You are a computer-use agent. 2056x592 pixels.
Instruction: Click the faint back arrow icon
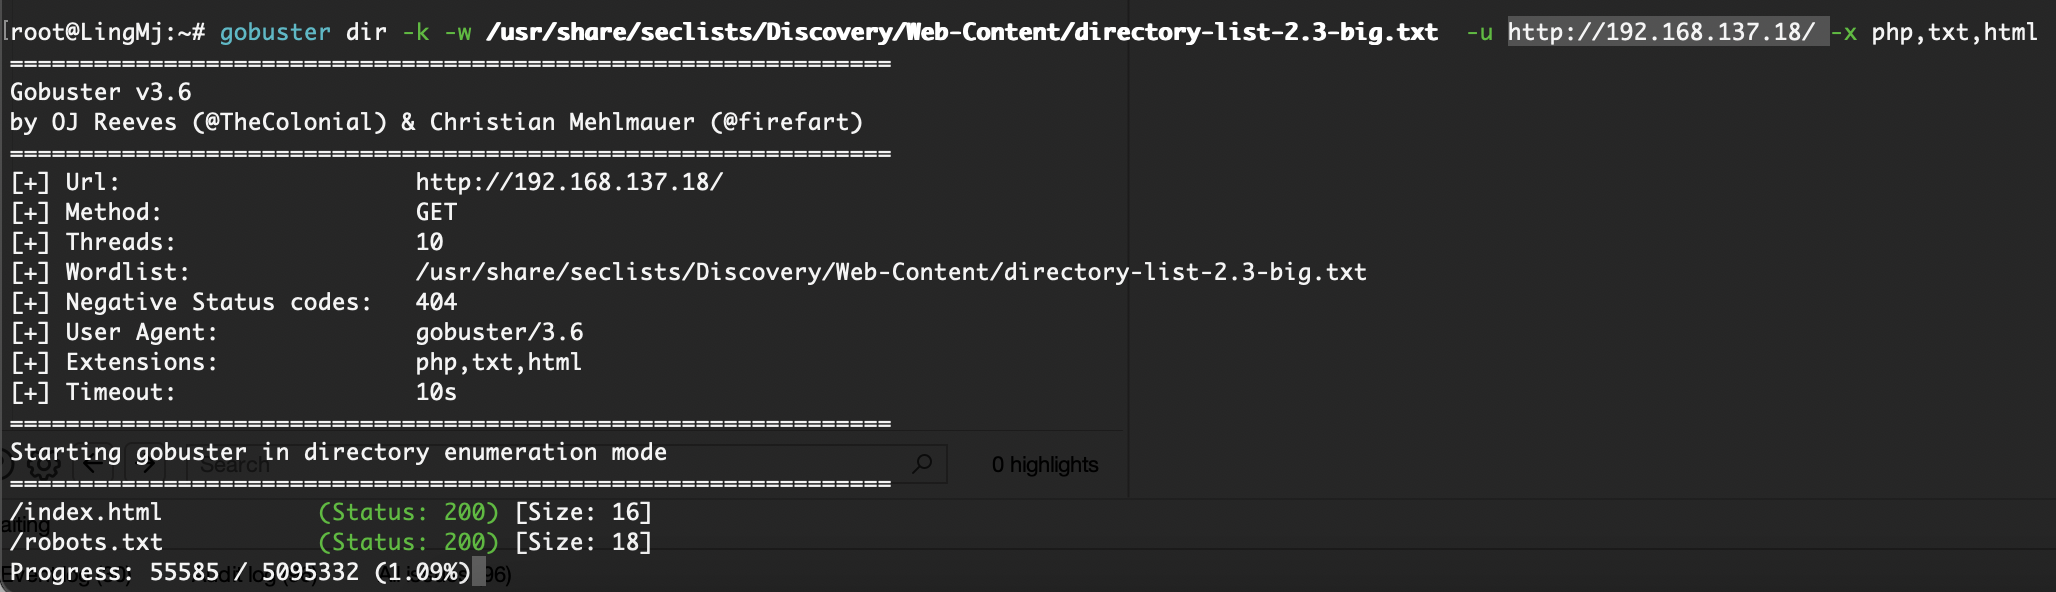click(93, 465)
